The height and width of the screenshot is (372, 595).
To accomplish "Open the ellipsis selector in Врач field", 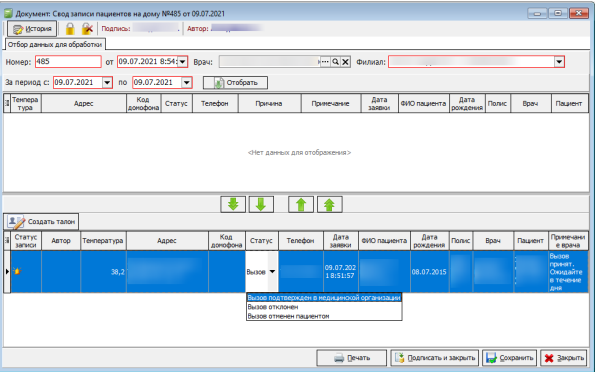I will coord(325,62).
